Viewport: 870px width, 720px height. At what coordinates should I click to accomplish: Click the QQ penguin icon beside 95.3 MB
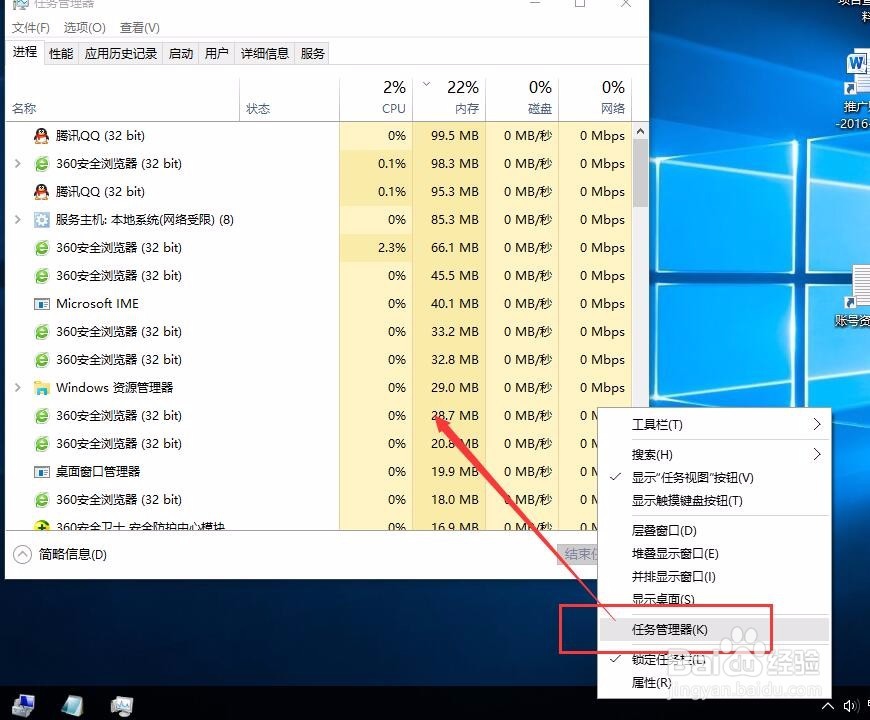click(41, 192)
